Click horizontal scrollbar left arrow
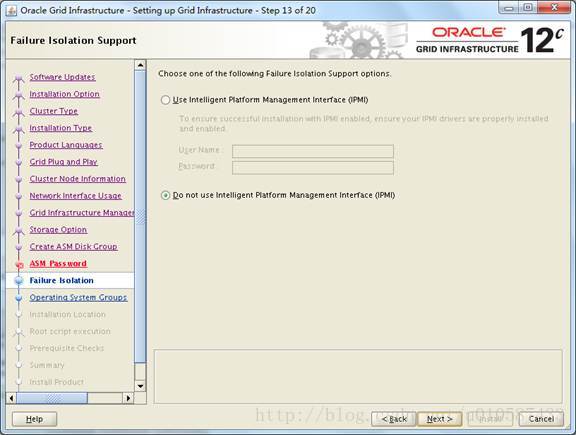This screenshot has width=576, height=435. click(11, 398)
